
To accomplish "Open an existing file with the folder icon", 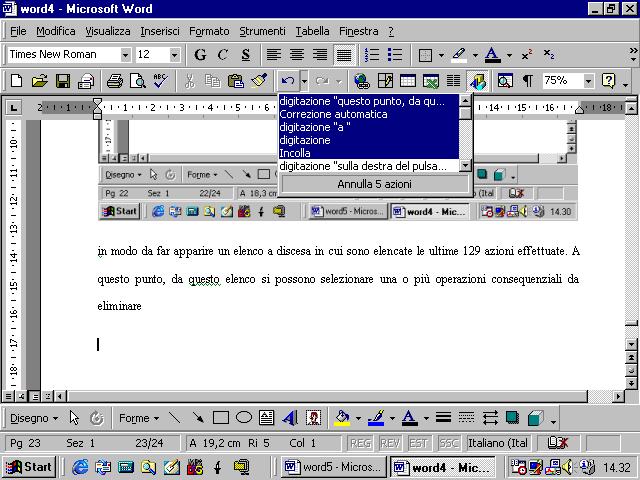I will [39, 81].
